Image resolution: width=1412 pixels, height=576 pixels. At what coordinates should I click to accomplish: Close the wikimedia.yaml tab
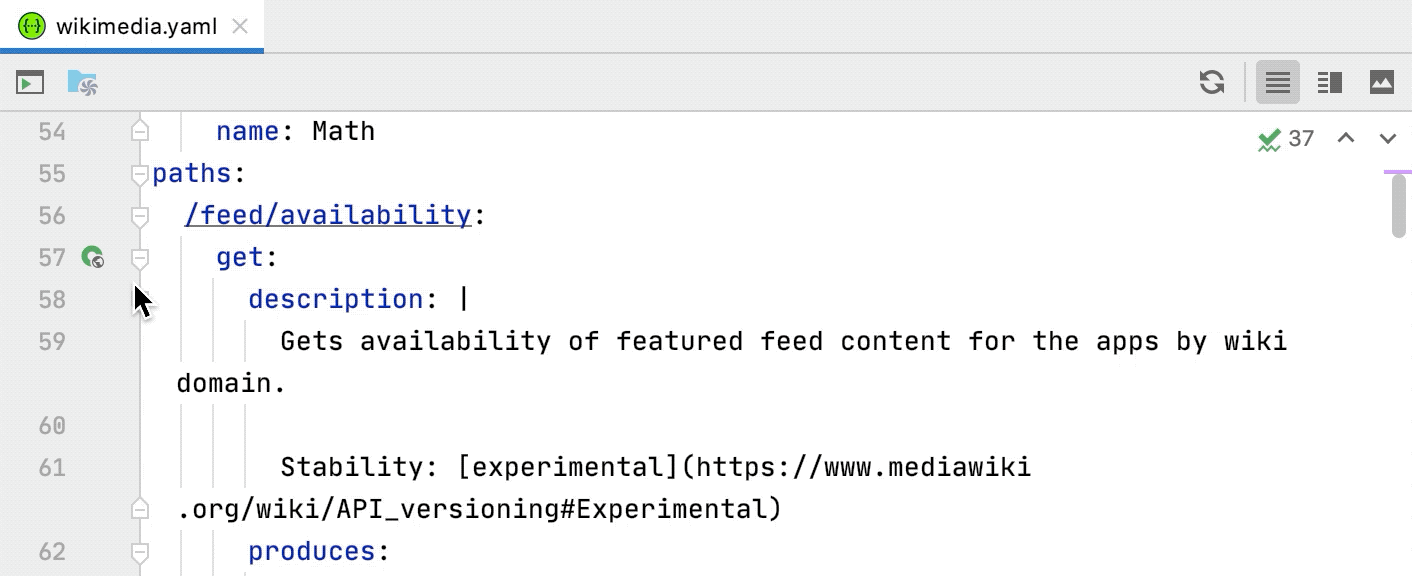click(x=239, y=27)
